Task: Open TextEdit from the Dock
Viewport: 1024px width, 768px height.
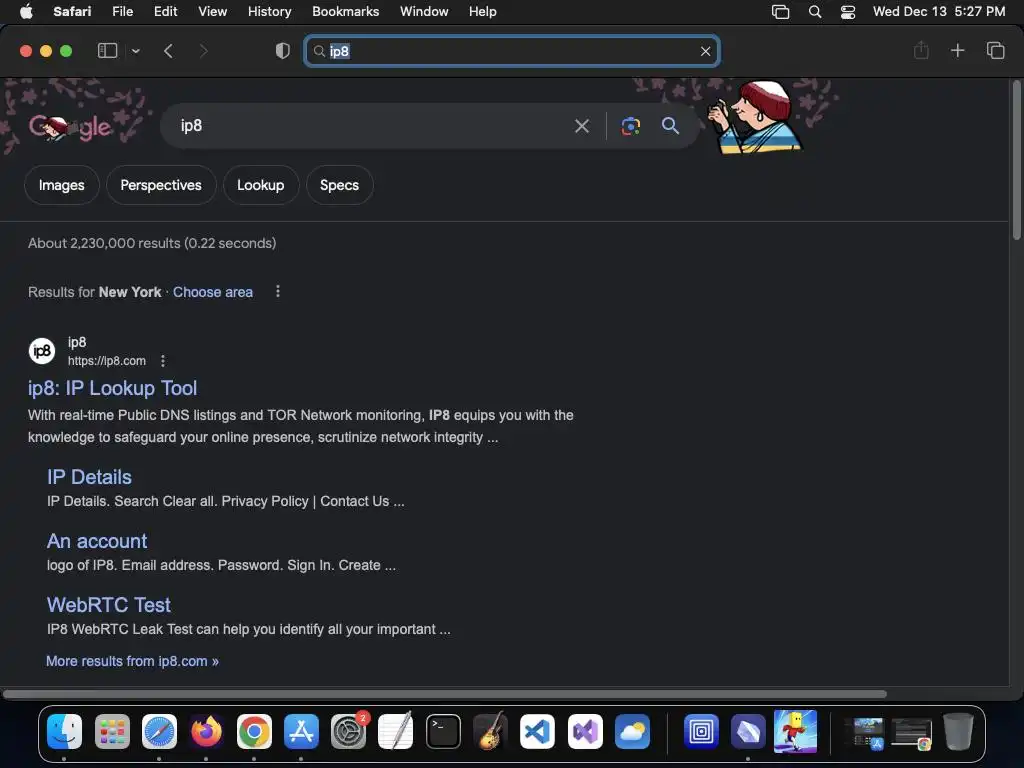Action: 396,731
